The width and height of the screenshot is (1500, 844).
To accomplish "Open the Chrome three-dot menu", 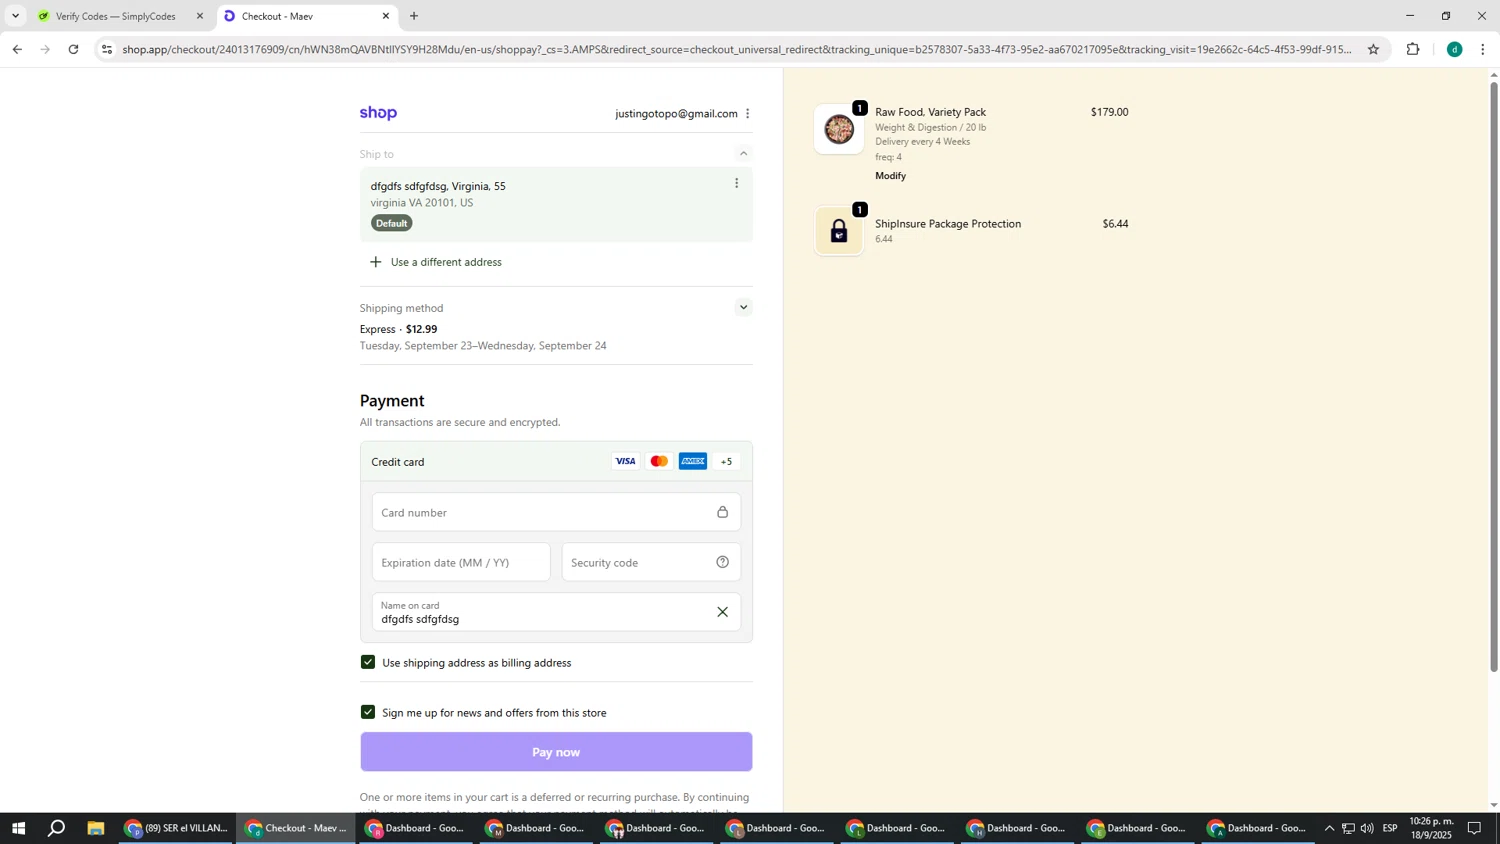I will [1483, 49].
